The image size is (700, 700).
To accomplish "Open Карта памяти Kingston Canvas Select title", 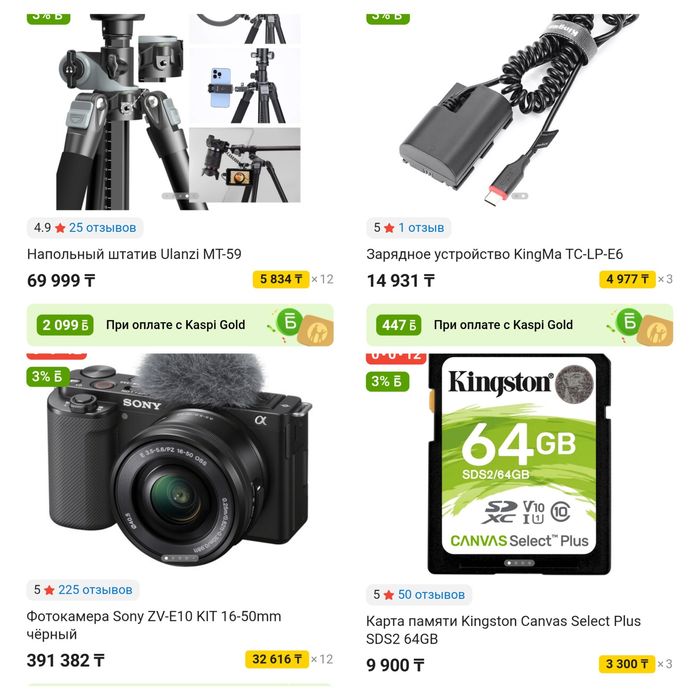I will pyautogui.click(x=503, y=630).
